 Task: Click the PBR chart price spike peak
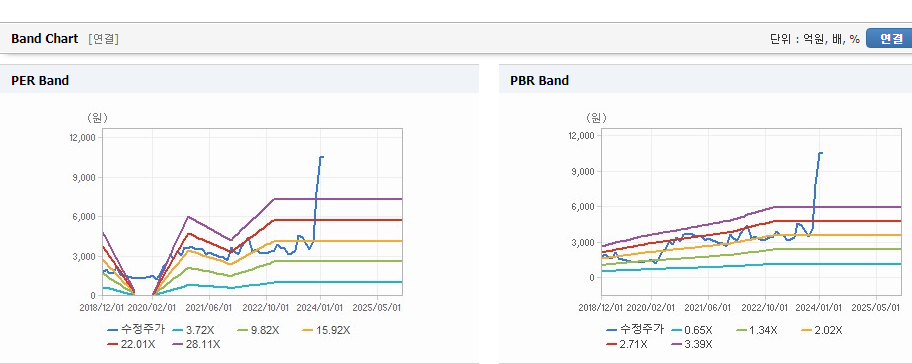pos(820,153)
